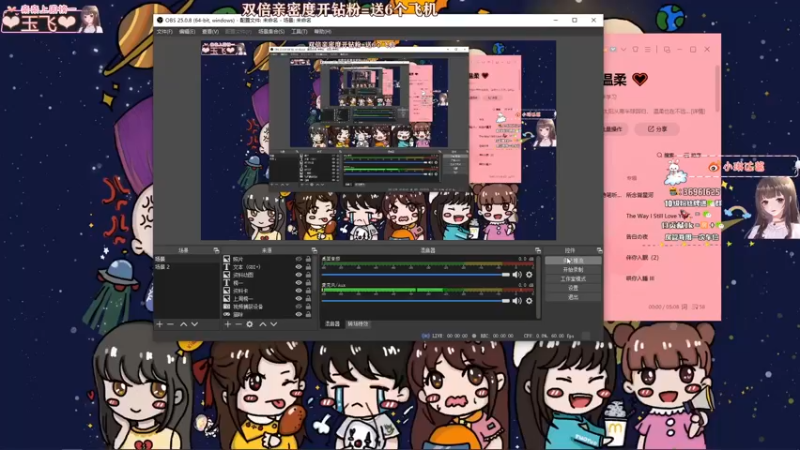Screen dimensions: 800x450
Task: Expand the dropdown chevron in music player title bar
Action: click(x=623, y=49)
